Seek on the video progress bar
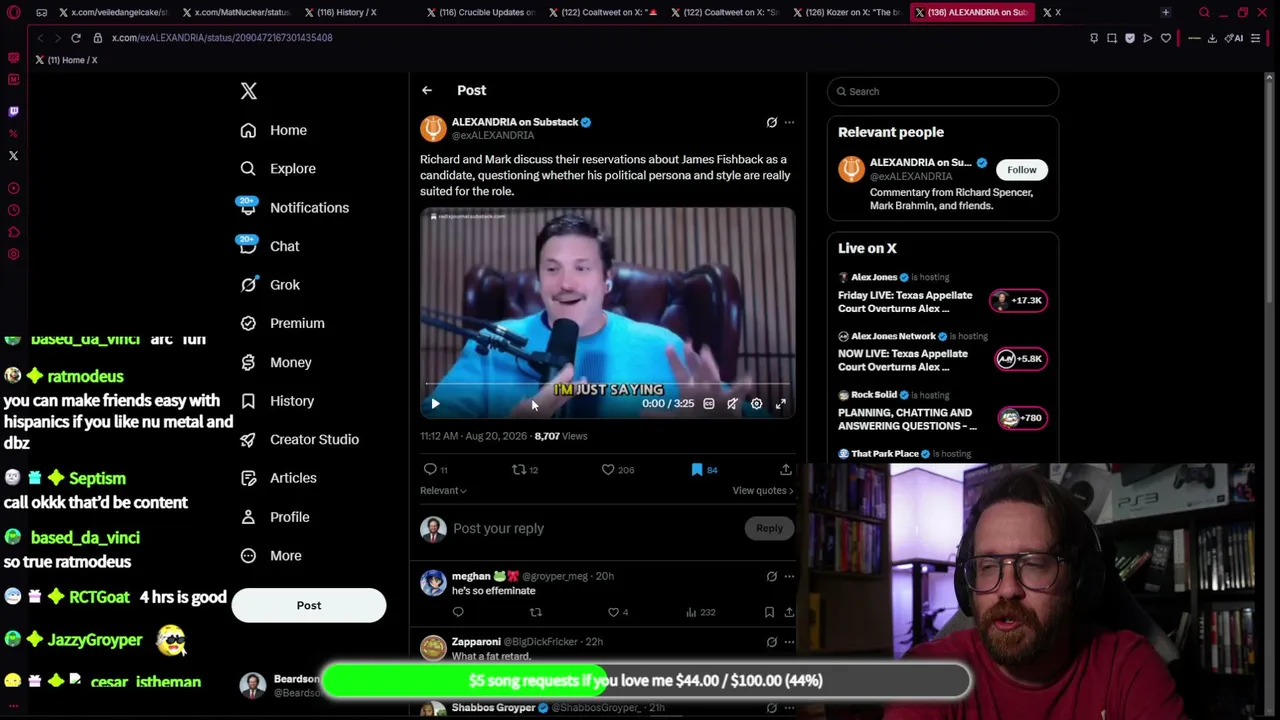 click(x=607, y=384)
